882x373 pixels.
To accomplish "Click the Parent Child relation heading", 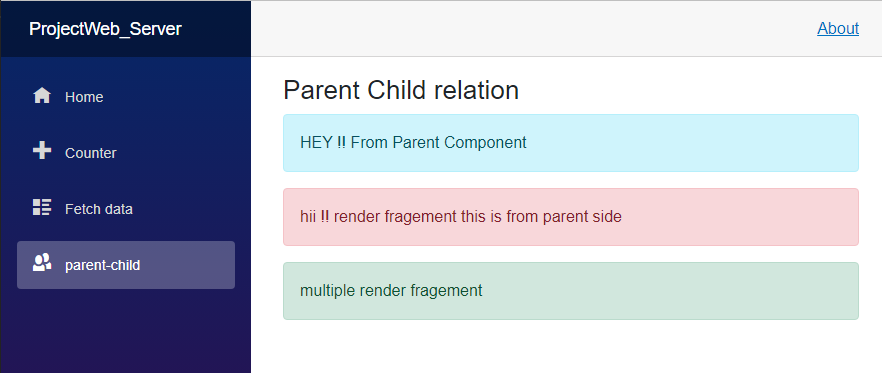I will point(401,90).
